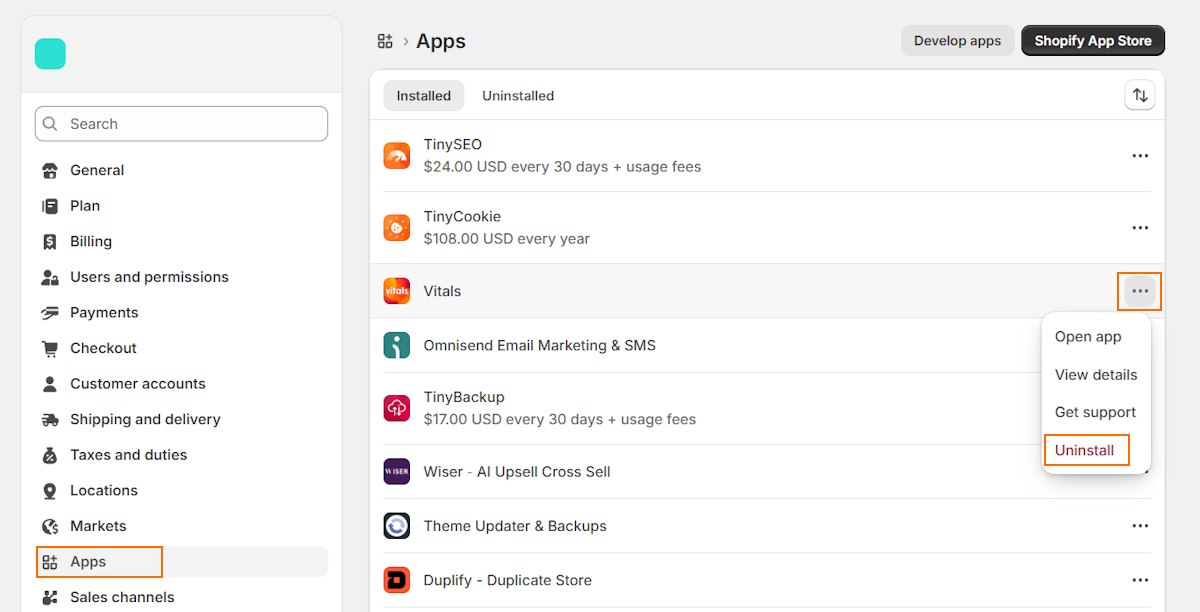The width and height of the screenshot is (1200, 612).
Task: Click the Vitals app icon
Action: click(396, 291)
